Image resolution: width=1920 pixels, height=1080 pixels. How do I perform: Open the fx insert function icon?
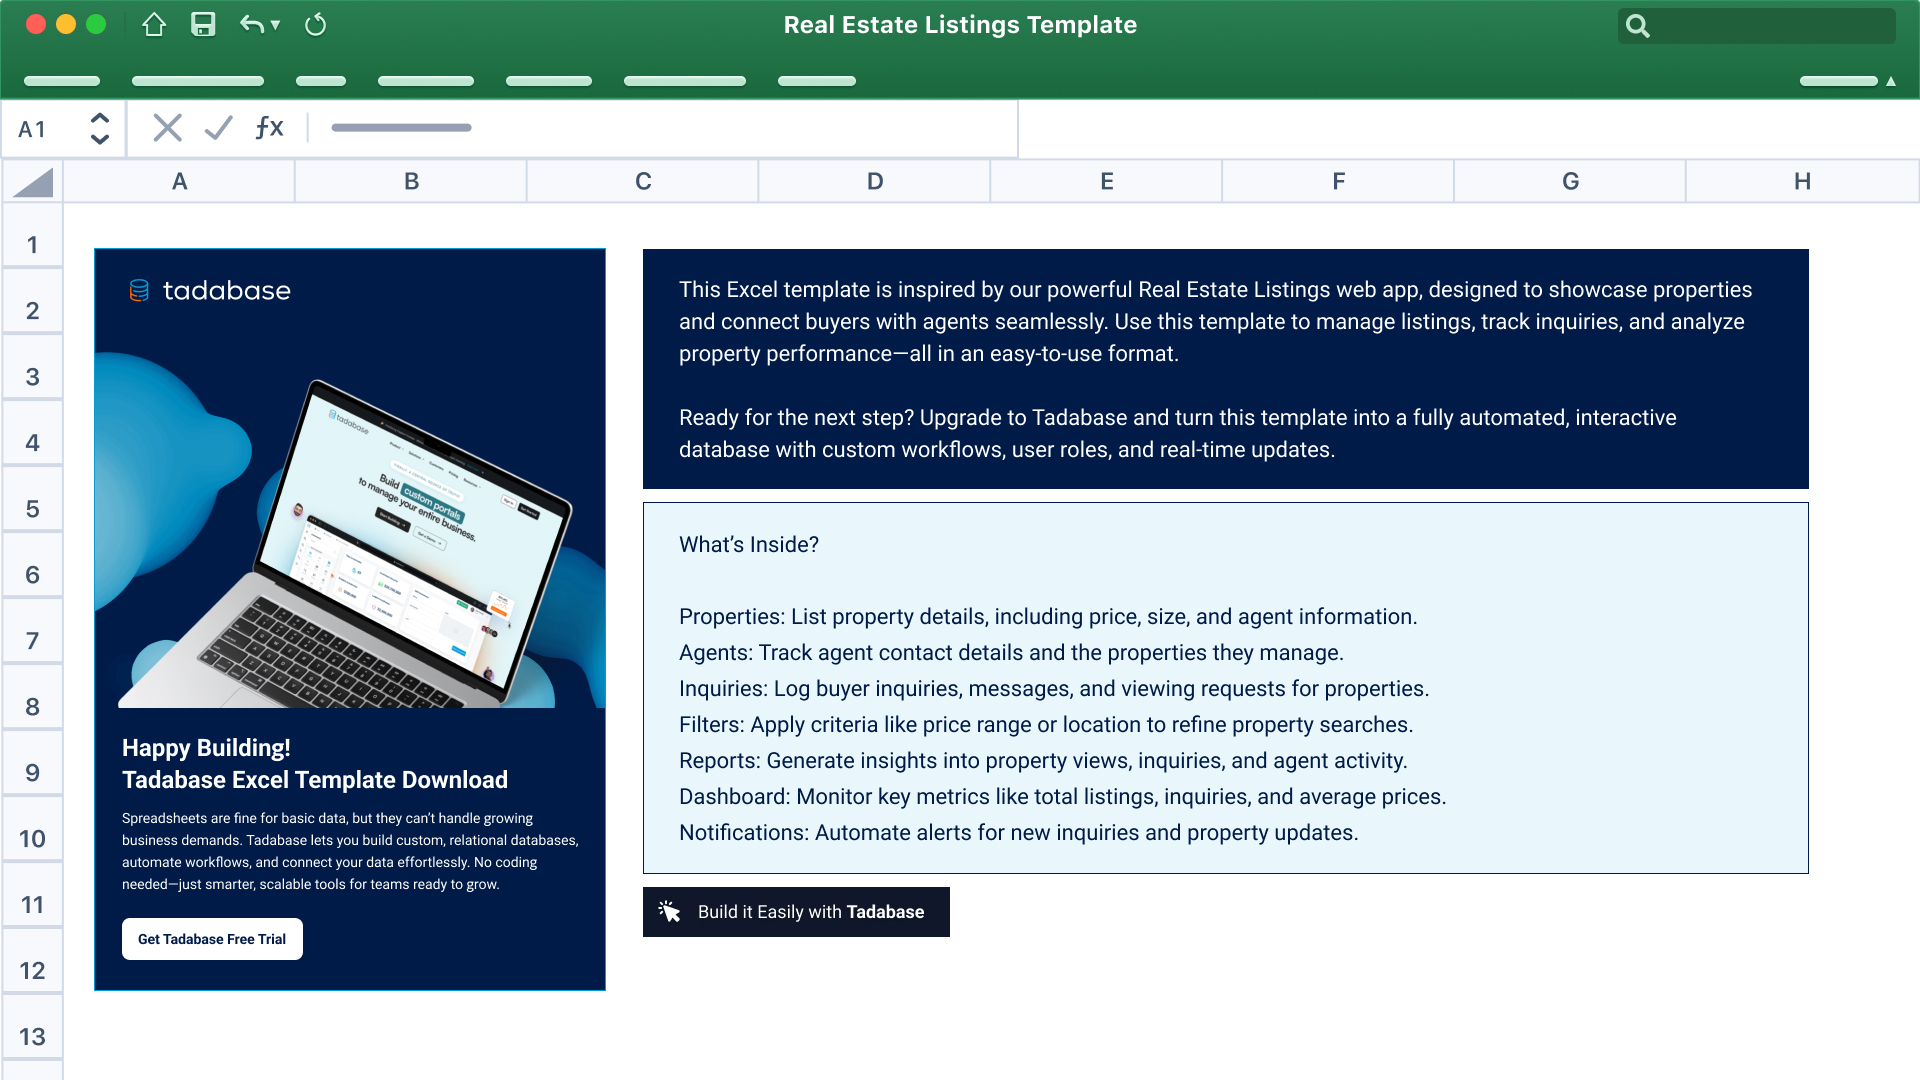click(x=269, y=128)
